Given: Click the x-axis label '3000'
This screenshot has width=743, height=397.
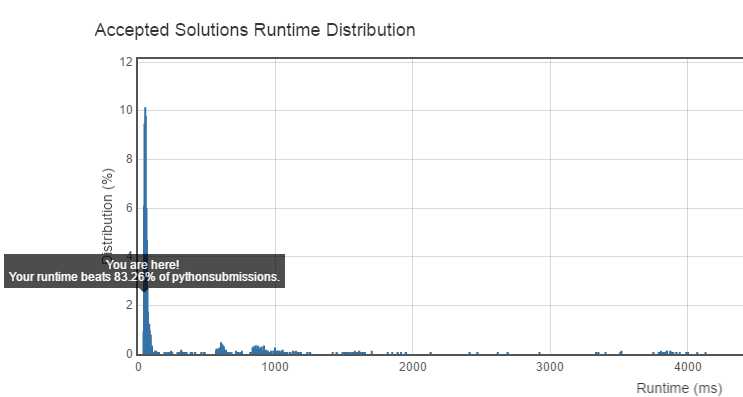Looking at the screenshot, I should pyautogui.click(x=550, y=367).
